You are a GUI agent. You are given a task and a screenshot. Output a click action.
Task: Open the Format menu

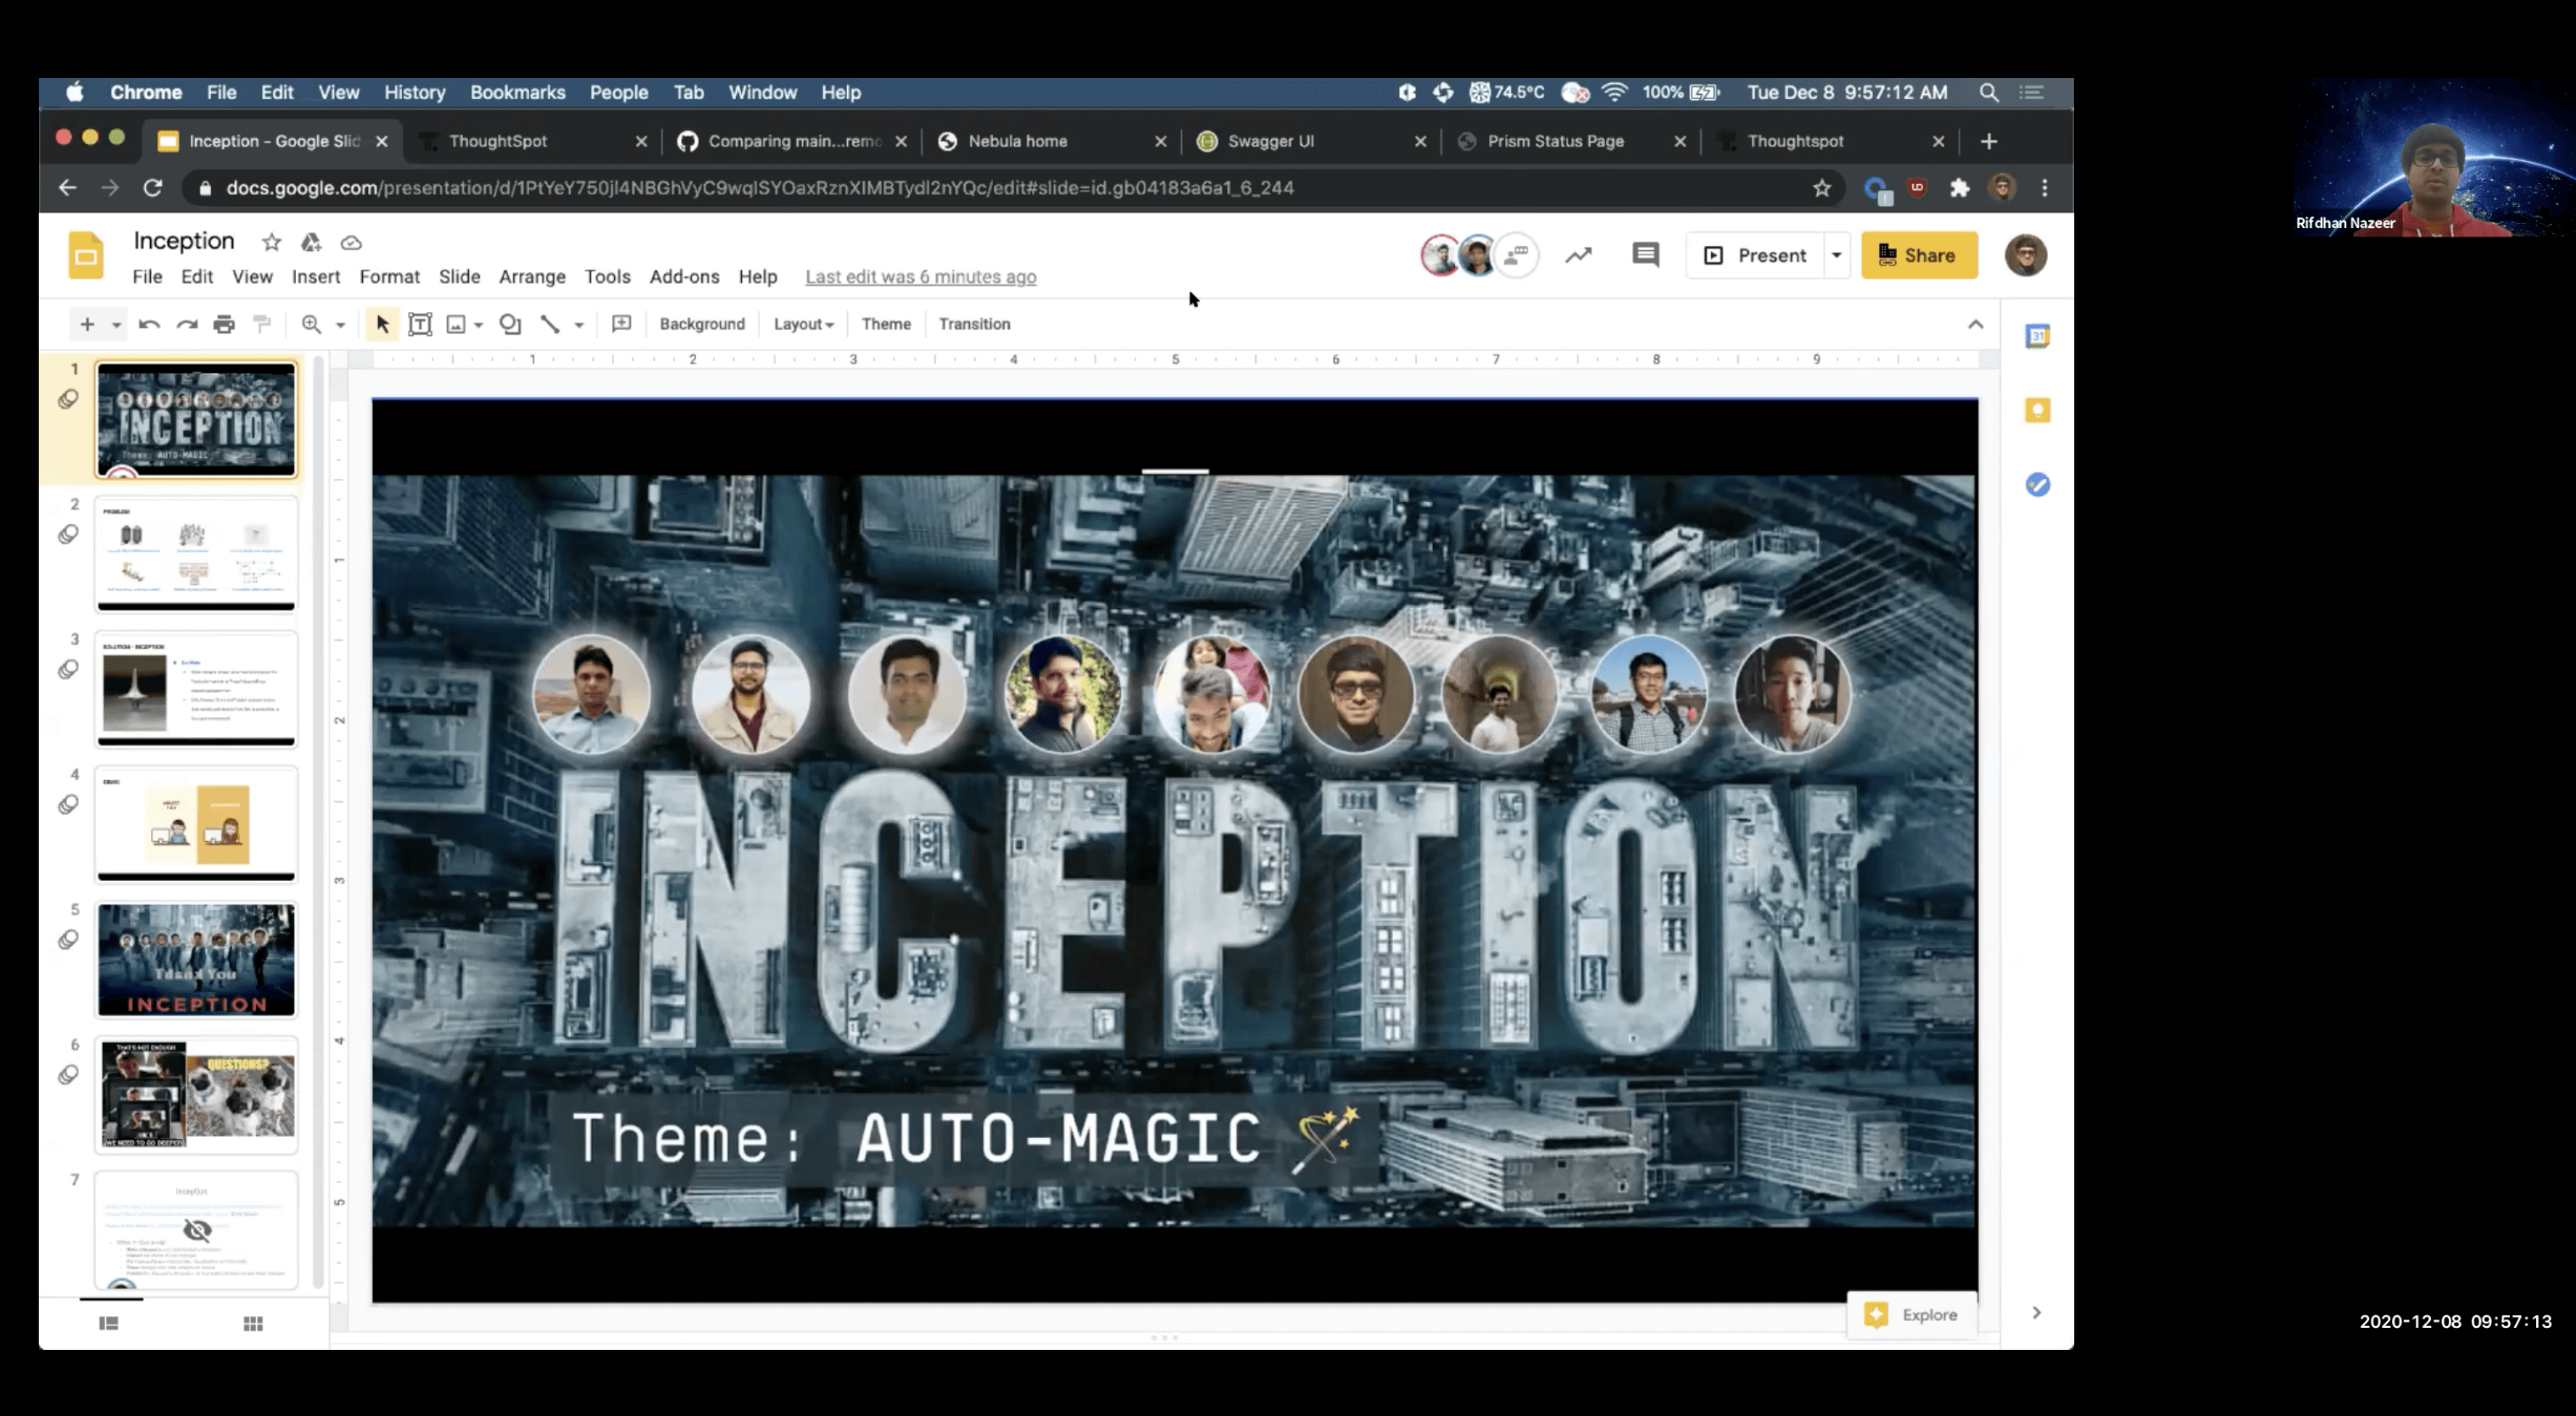pos(389,276)
